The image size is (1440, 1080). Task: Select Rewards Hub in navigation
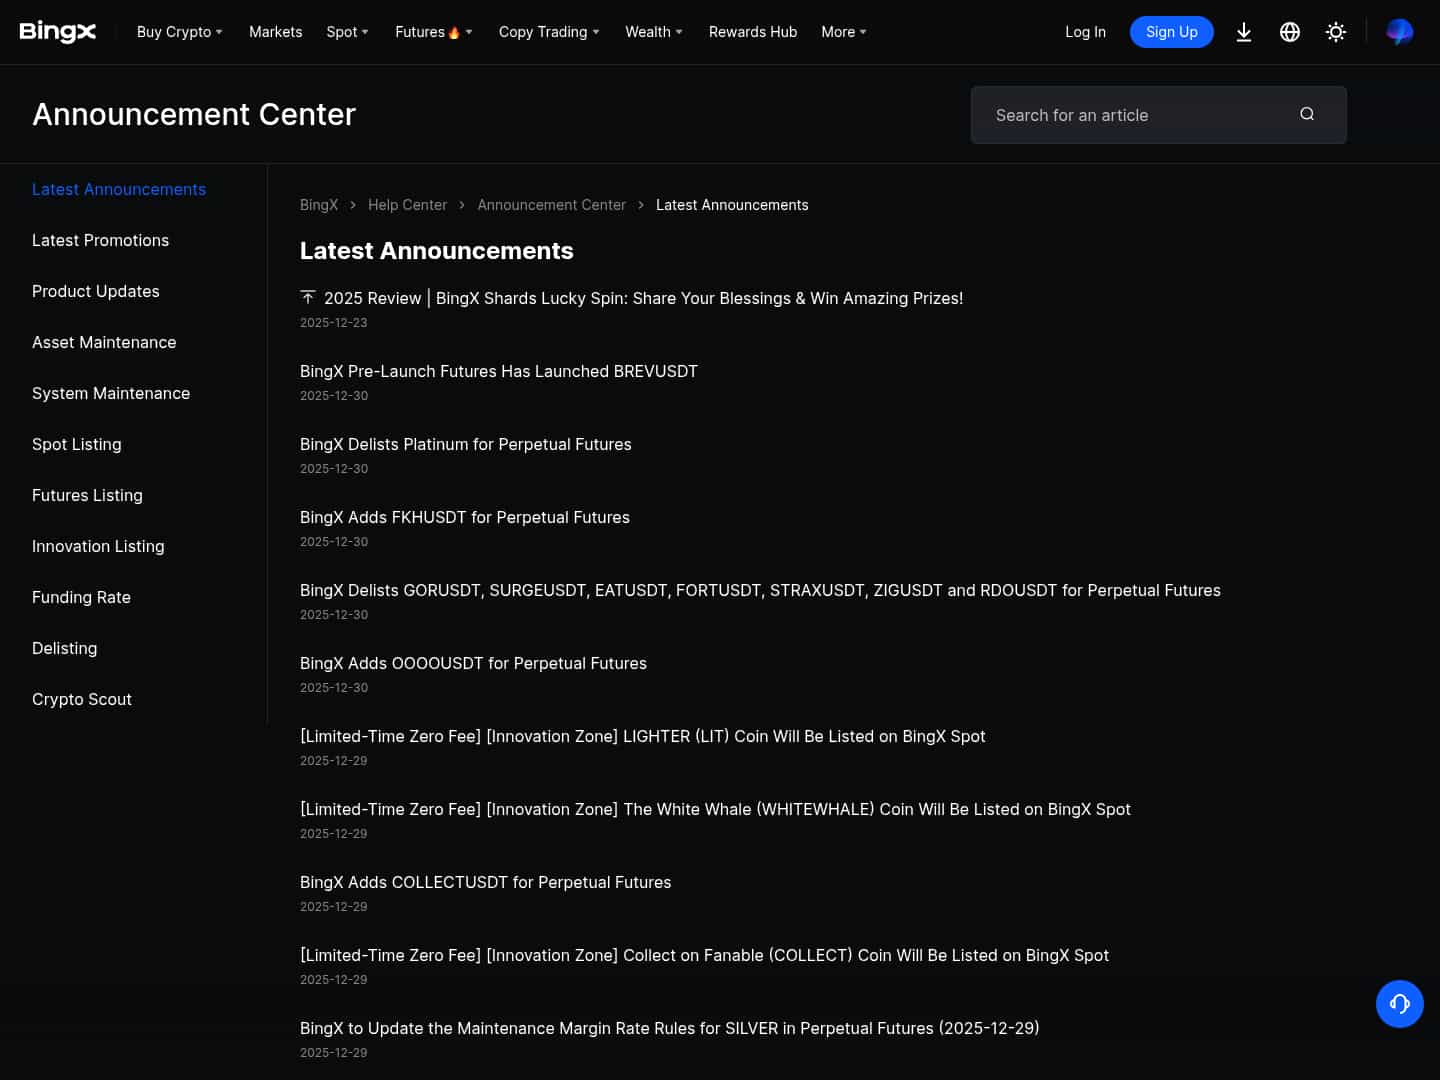[x=753, y=32]
